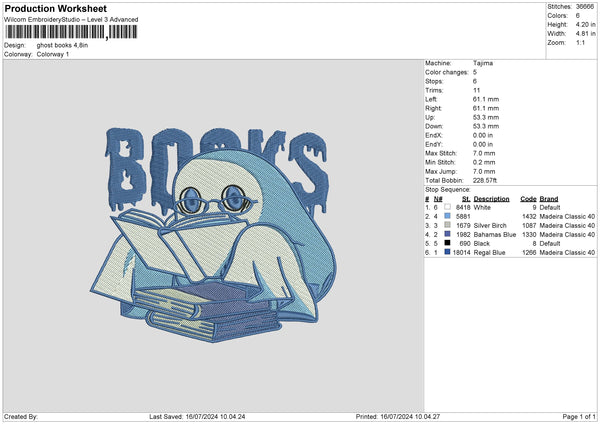Click the design name 'ghost books 4,8in'
The height and width of the screenshot is (424, 600).
pyautogui.click(x=62, y=45)
